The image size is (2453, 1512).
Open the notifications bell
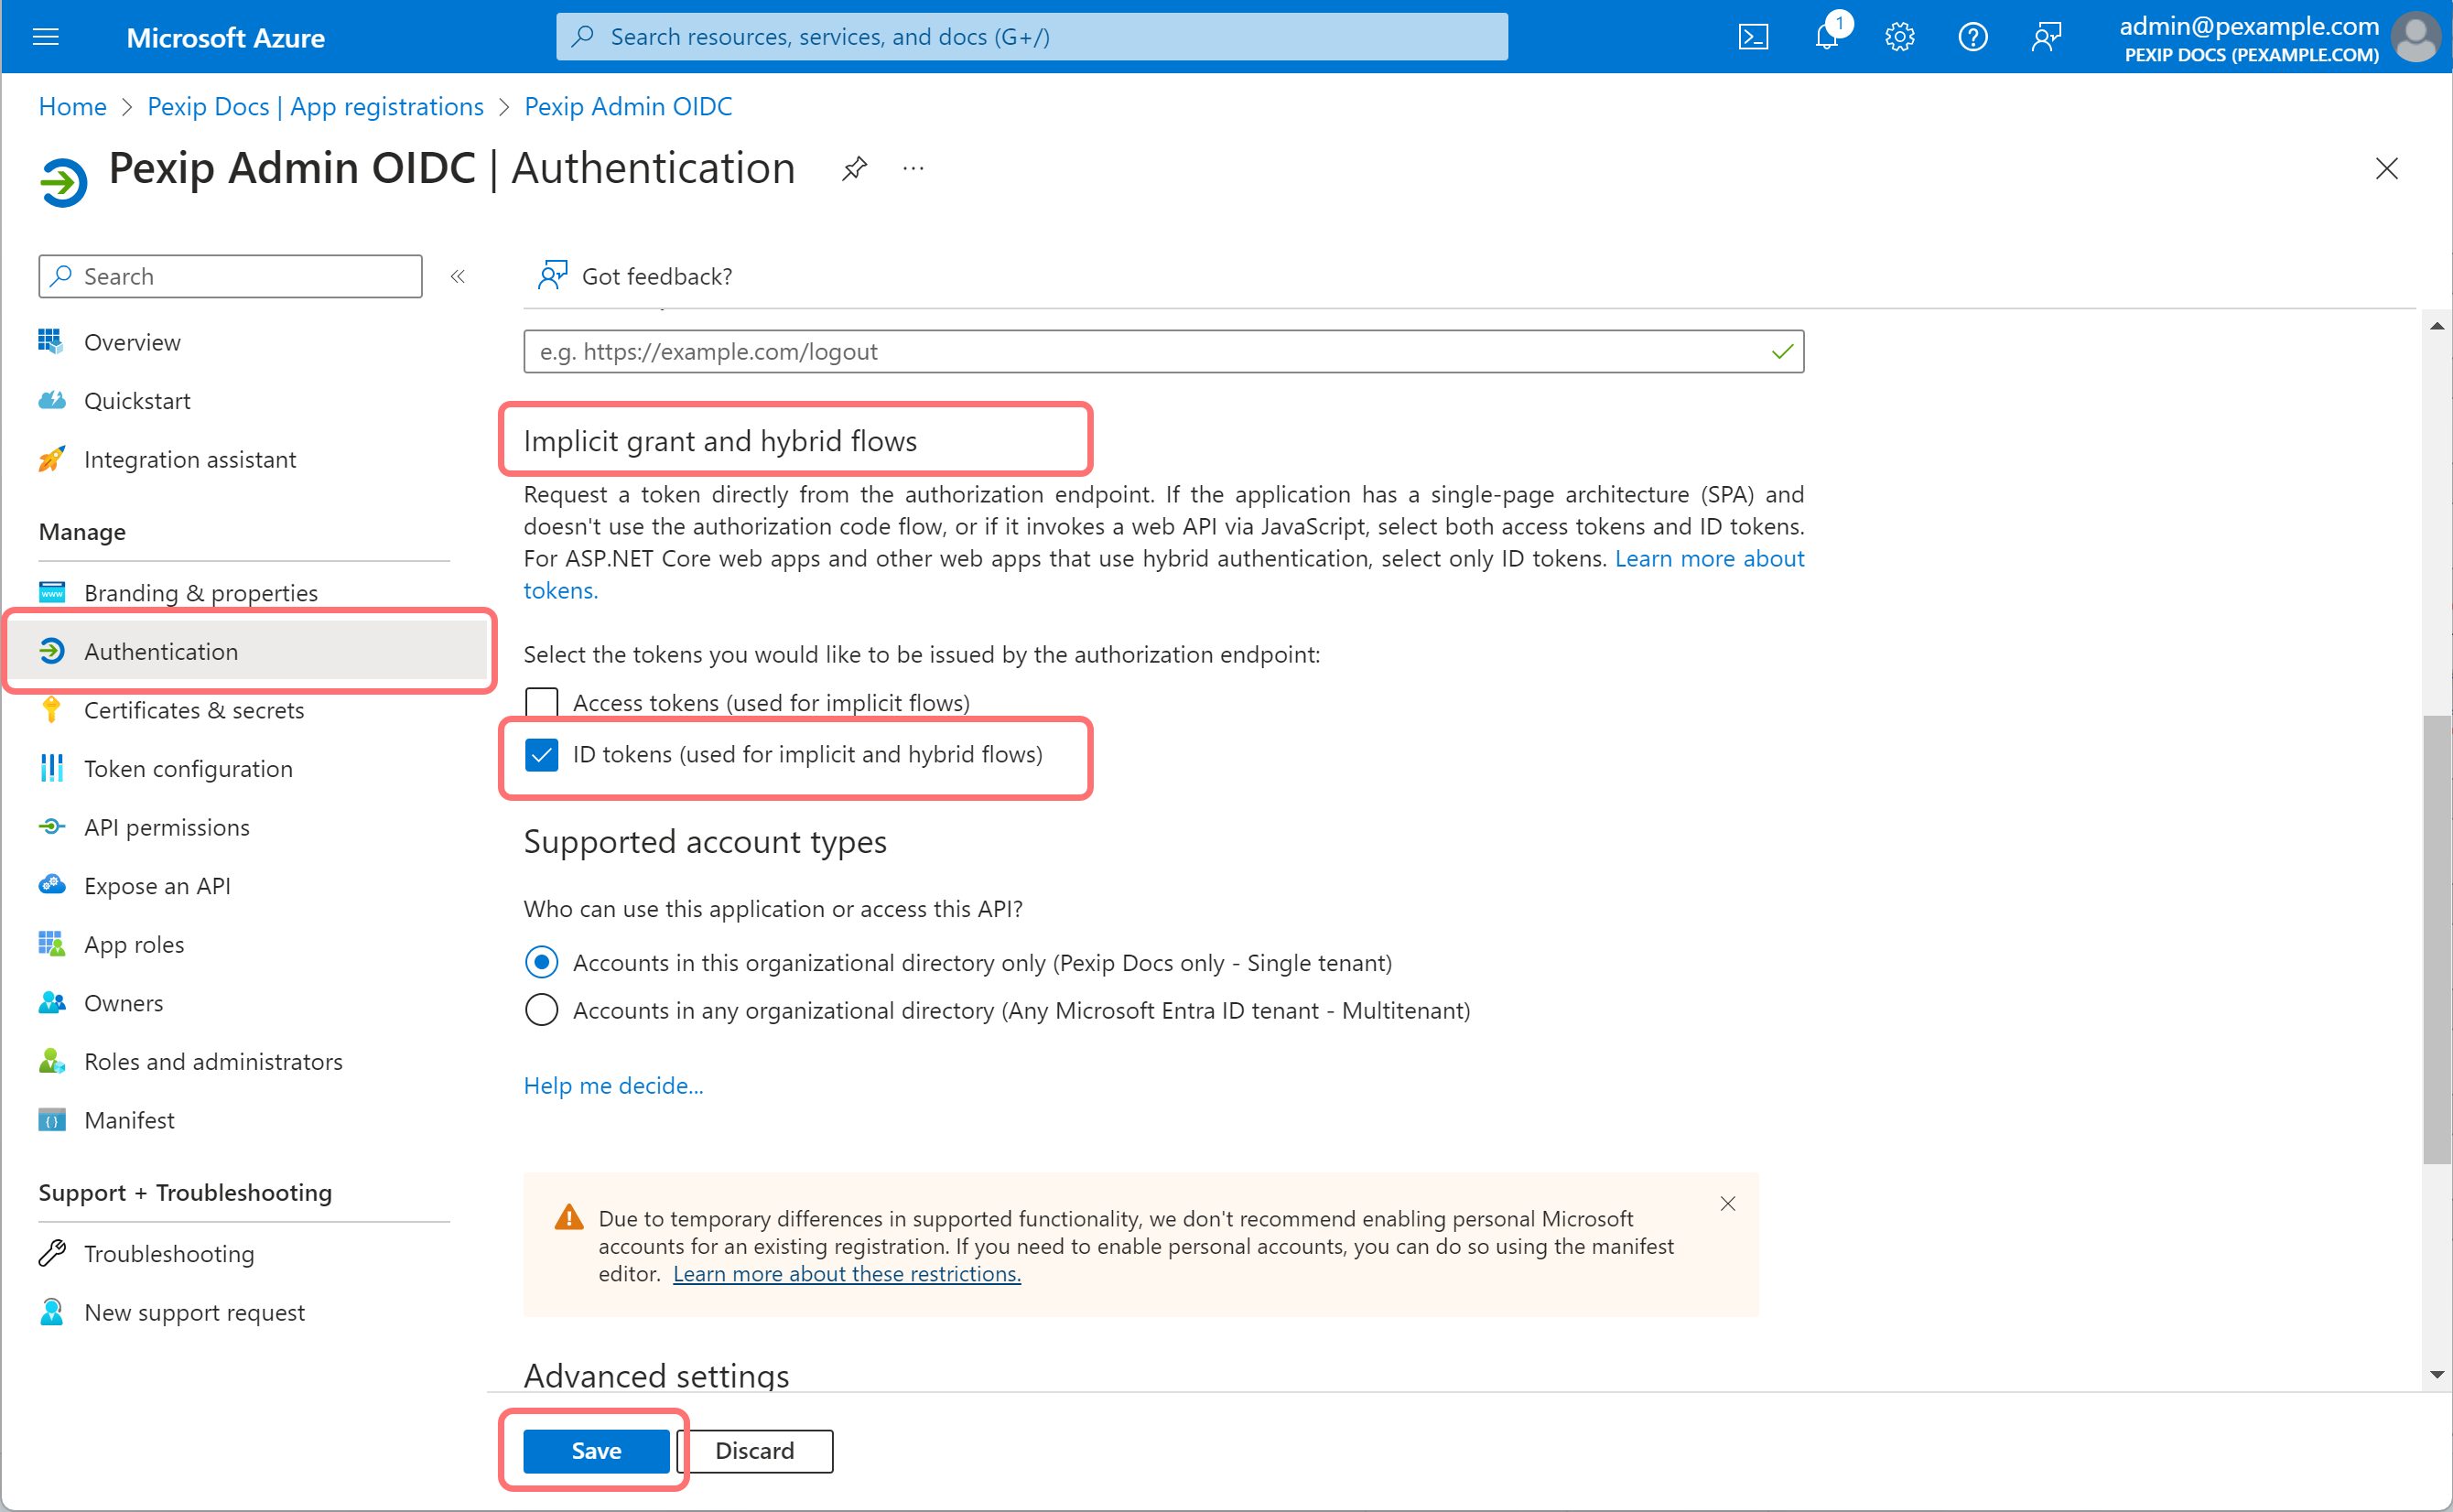click(x=1827, y=37)
